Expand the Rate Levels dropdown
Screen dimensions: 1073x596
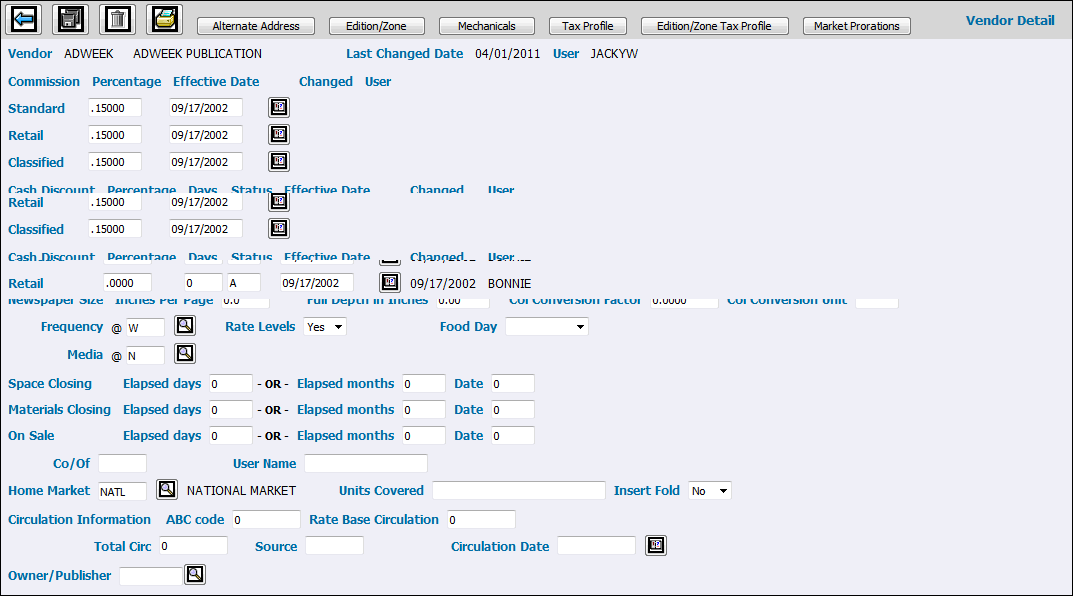[325, 327]
